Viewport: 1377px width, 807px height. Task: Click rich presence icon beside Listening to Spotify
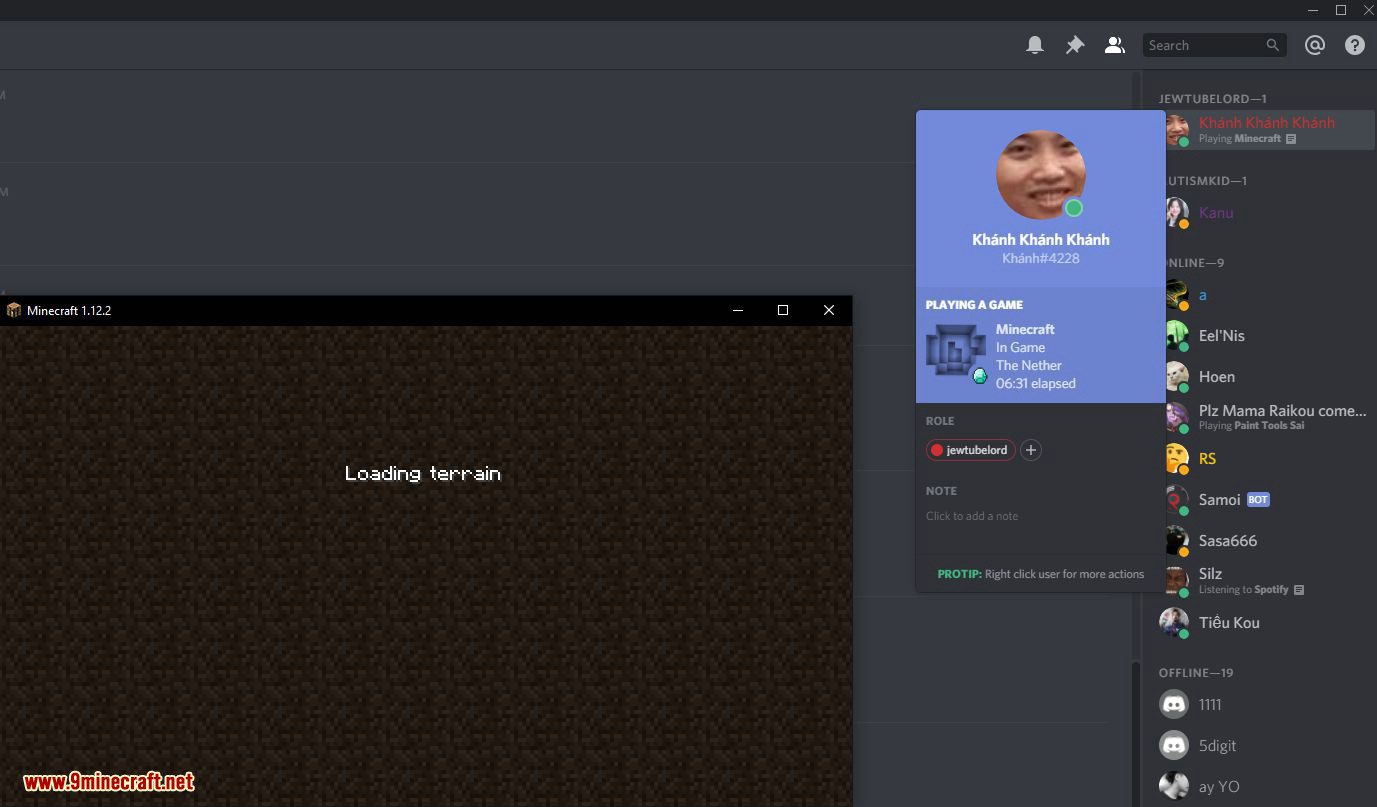(1299, 590)
